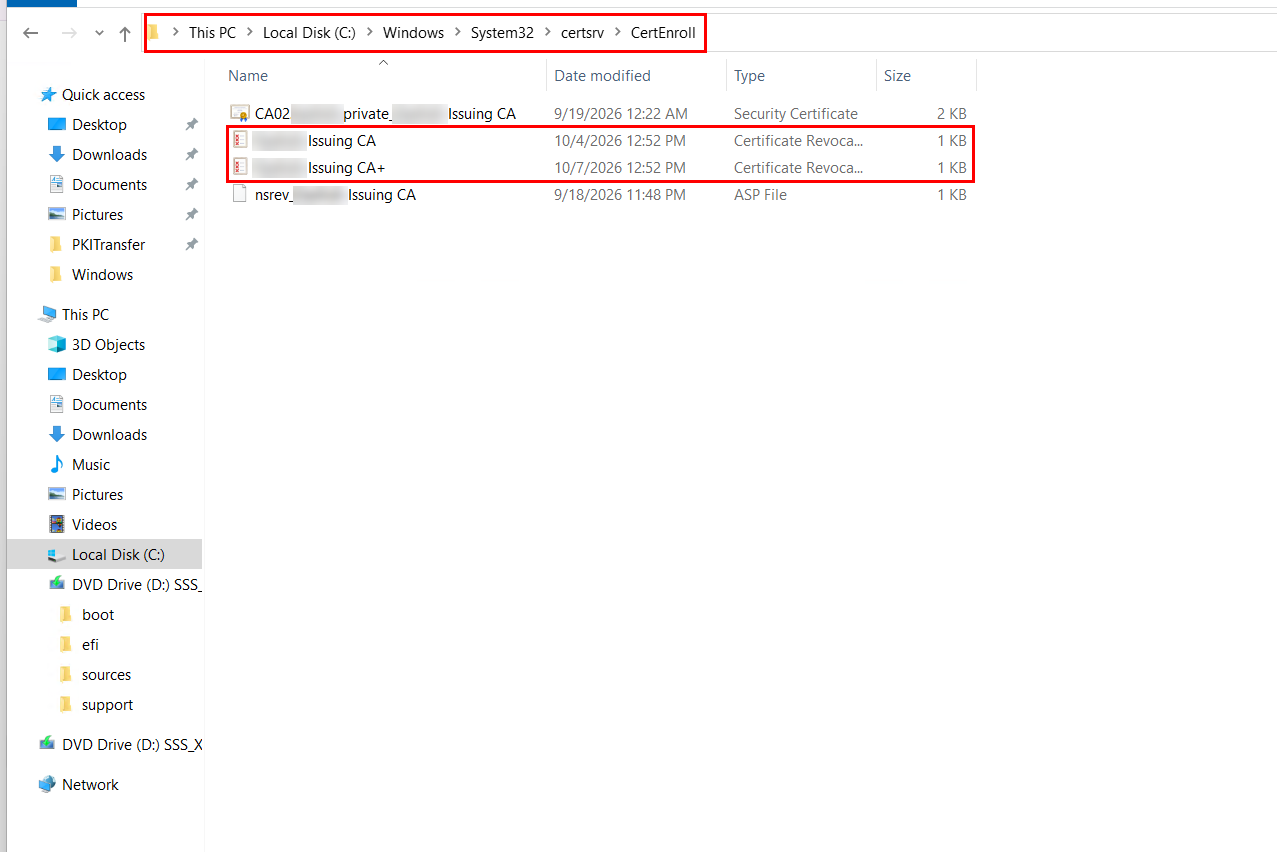1277x852 pixels.
Task: Jump to System32 in the address path
Action: (x=502, y=32)
